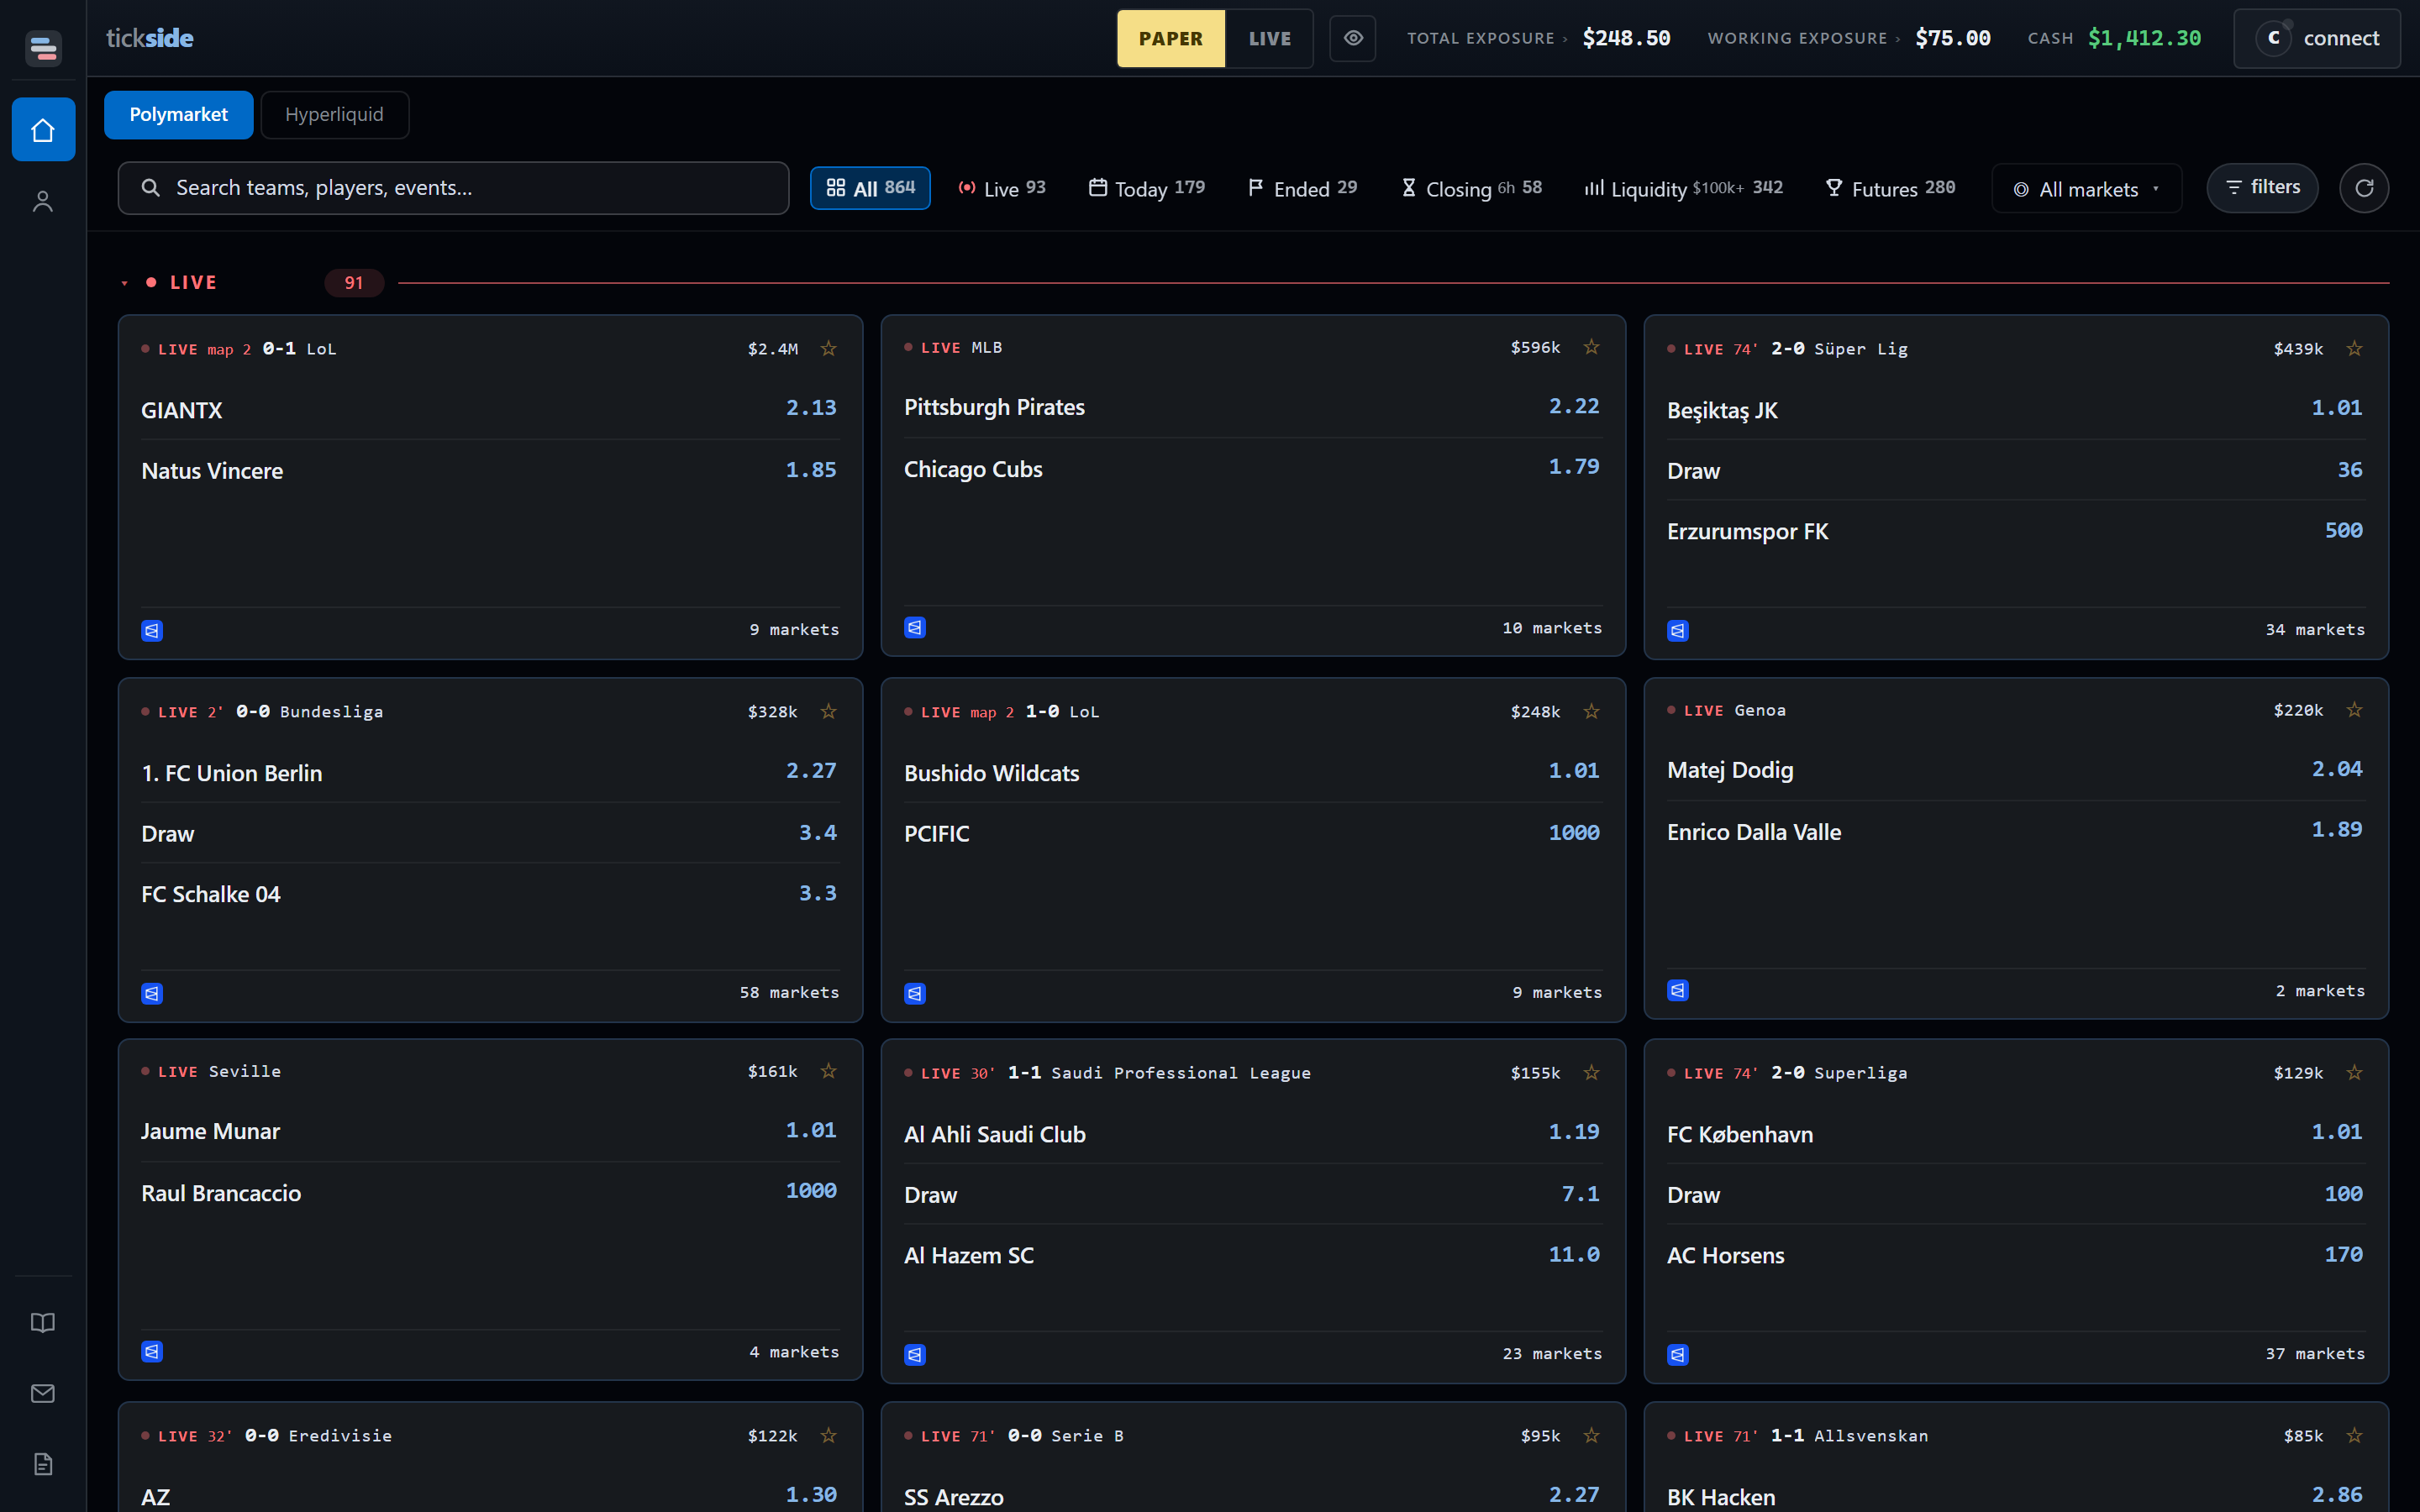
Task: Toggle the eye visibility icon
Action: pyautogui.click(x=1353, y=38)
